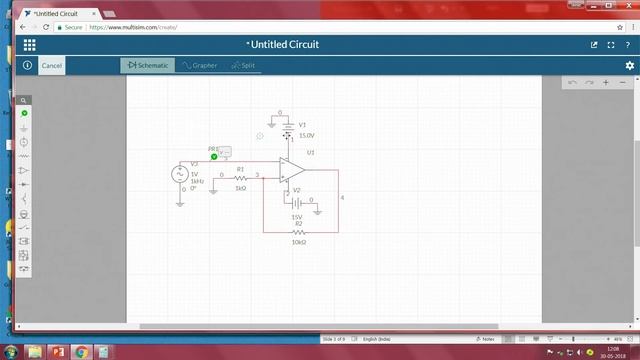Undo the last schematic action
This screenshot has height=360, width=640.
pos(572,82)
